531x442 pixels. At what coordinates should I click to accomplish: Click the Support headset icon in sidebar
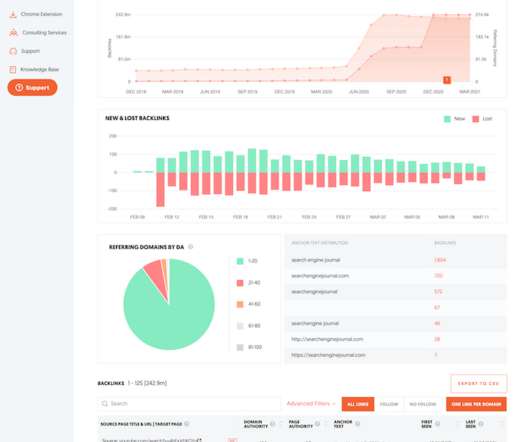(x=13, y=51)
